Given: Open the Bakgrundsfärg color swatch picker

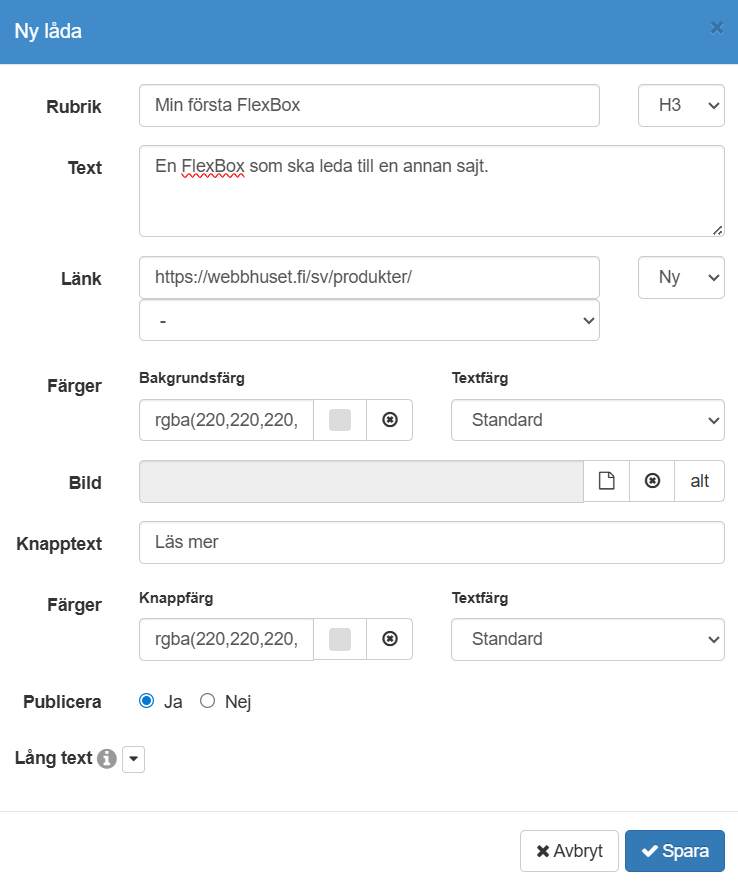Looking at the screenshot, I should point(340,420).
